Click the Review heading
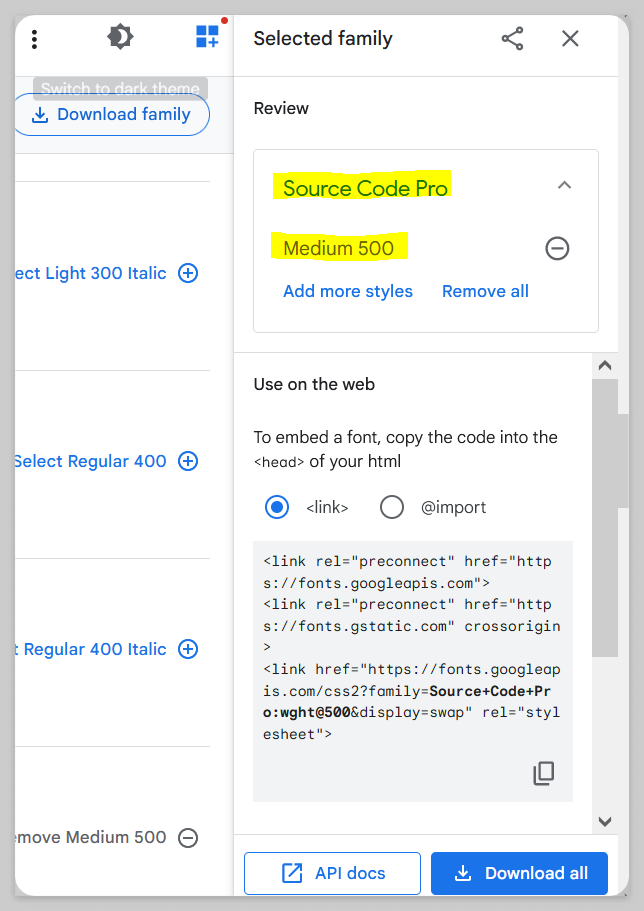This screenshot has height=911, width=644. click(281, 108)
